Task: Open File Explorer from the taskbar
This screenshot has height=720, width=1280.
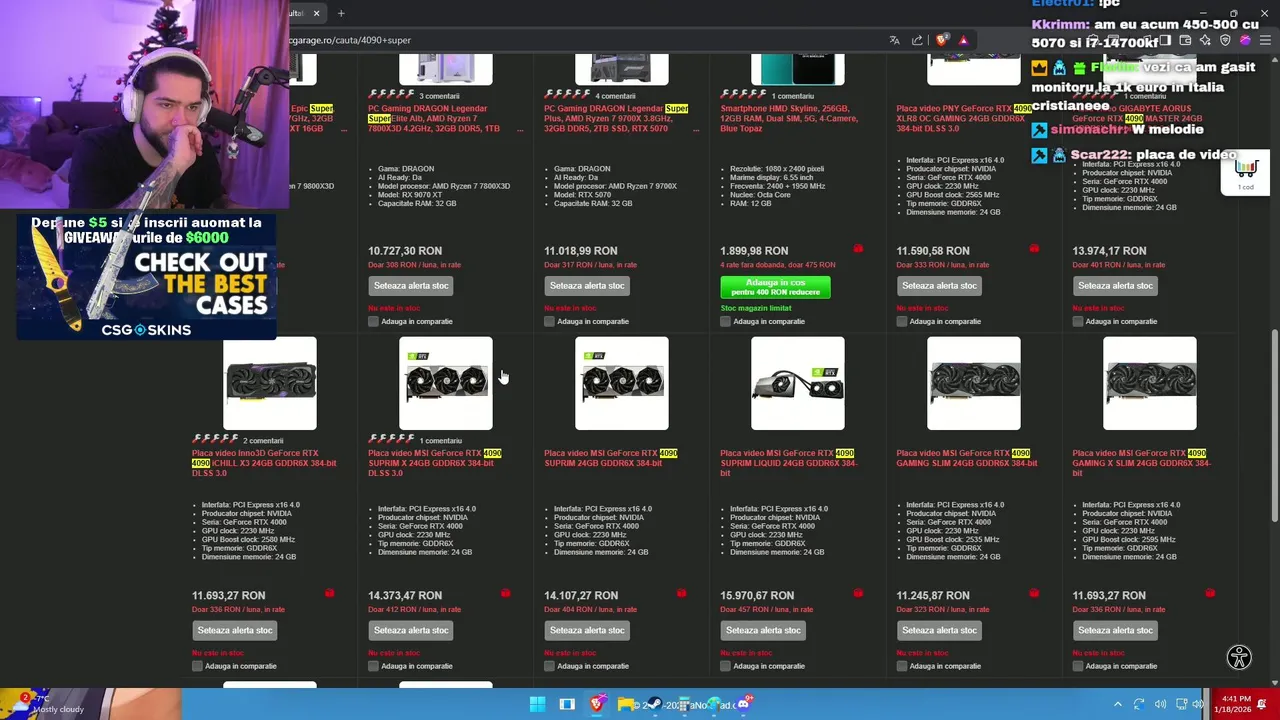Action: click(626, 704)
